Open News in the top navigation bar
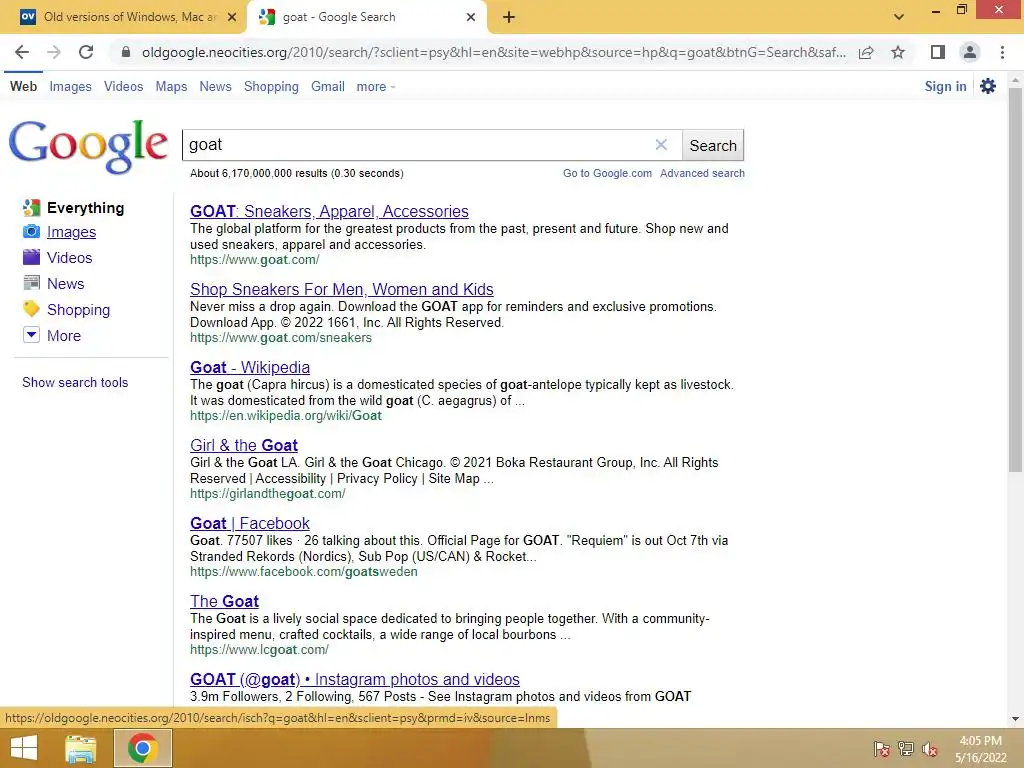 [216, 86]
